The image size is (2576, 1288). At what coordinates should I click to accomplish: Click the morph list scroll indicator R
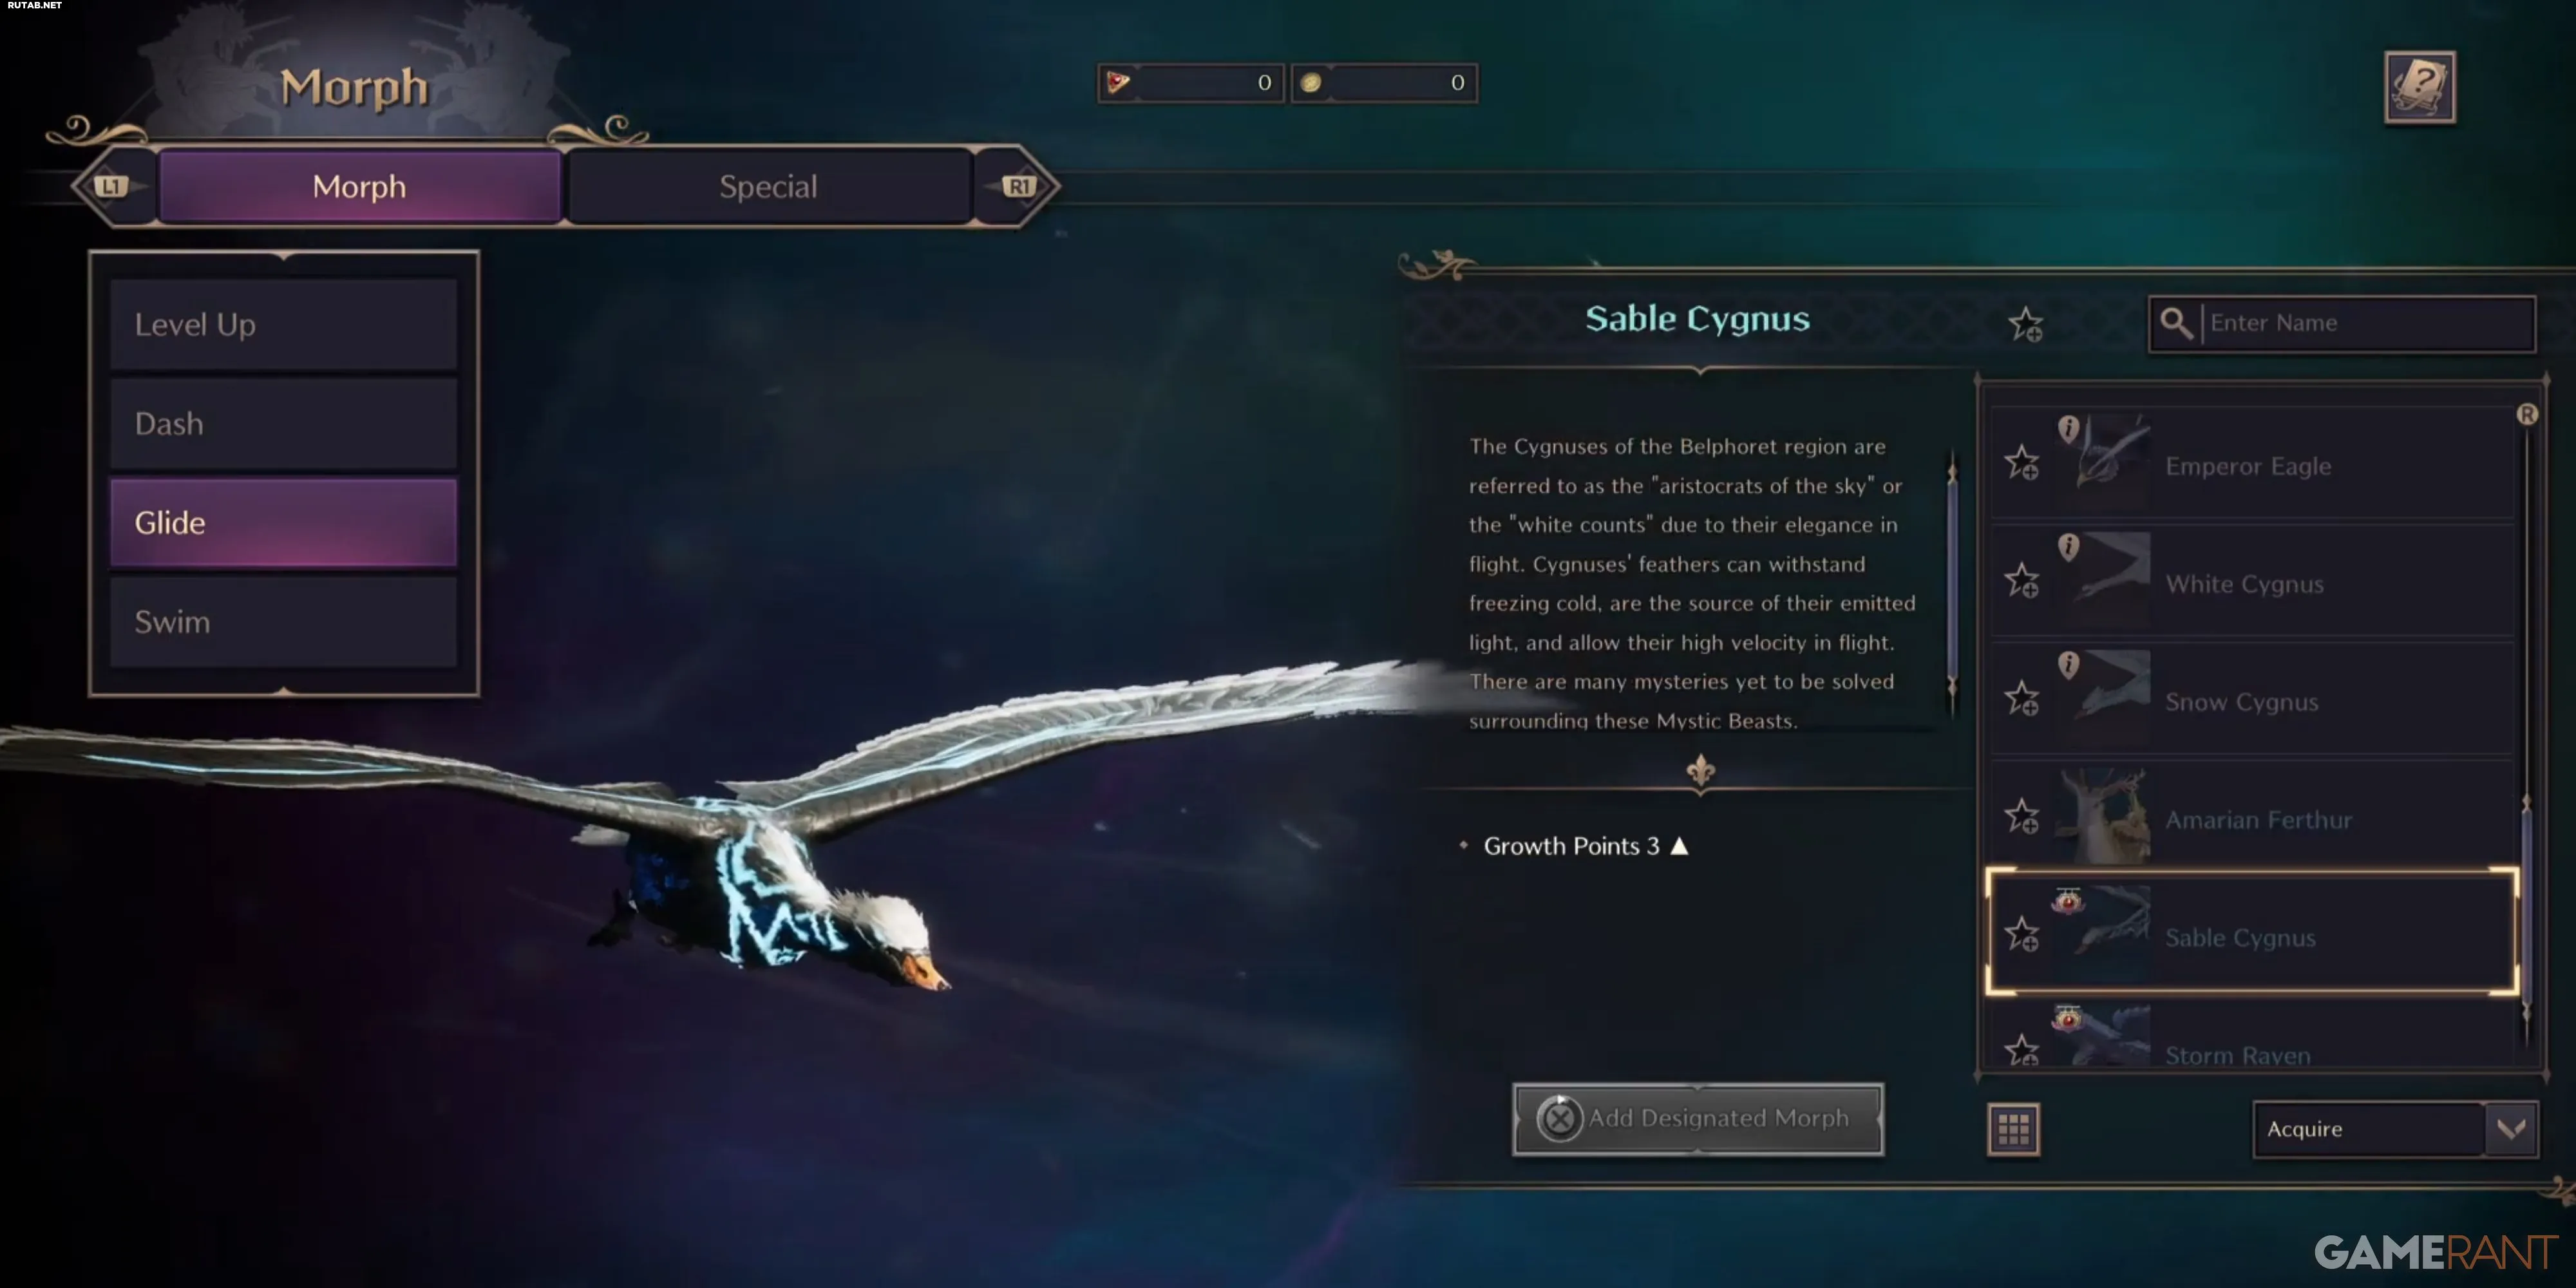click(2527, 414)
